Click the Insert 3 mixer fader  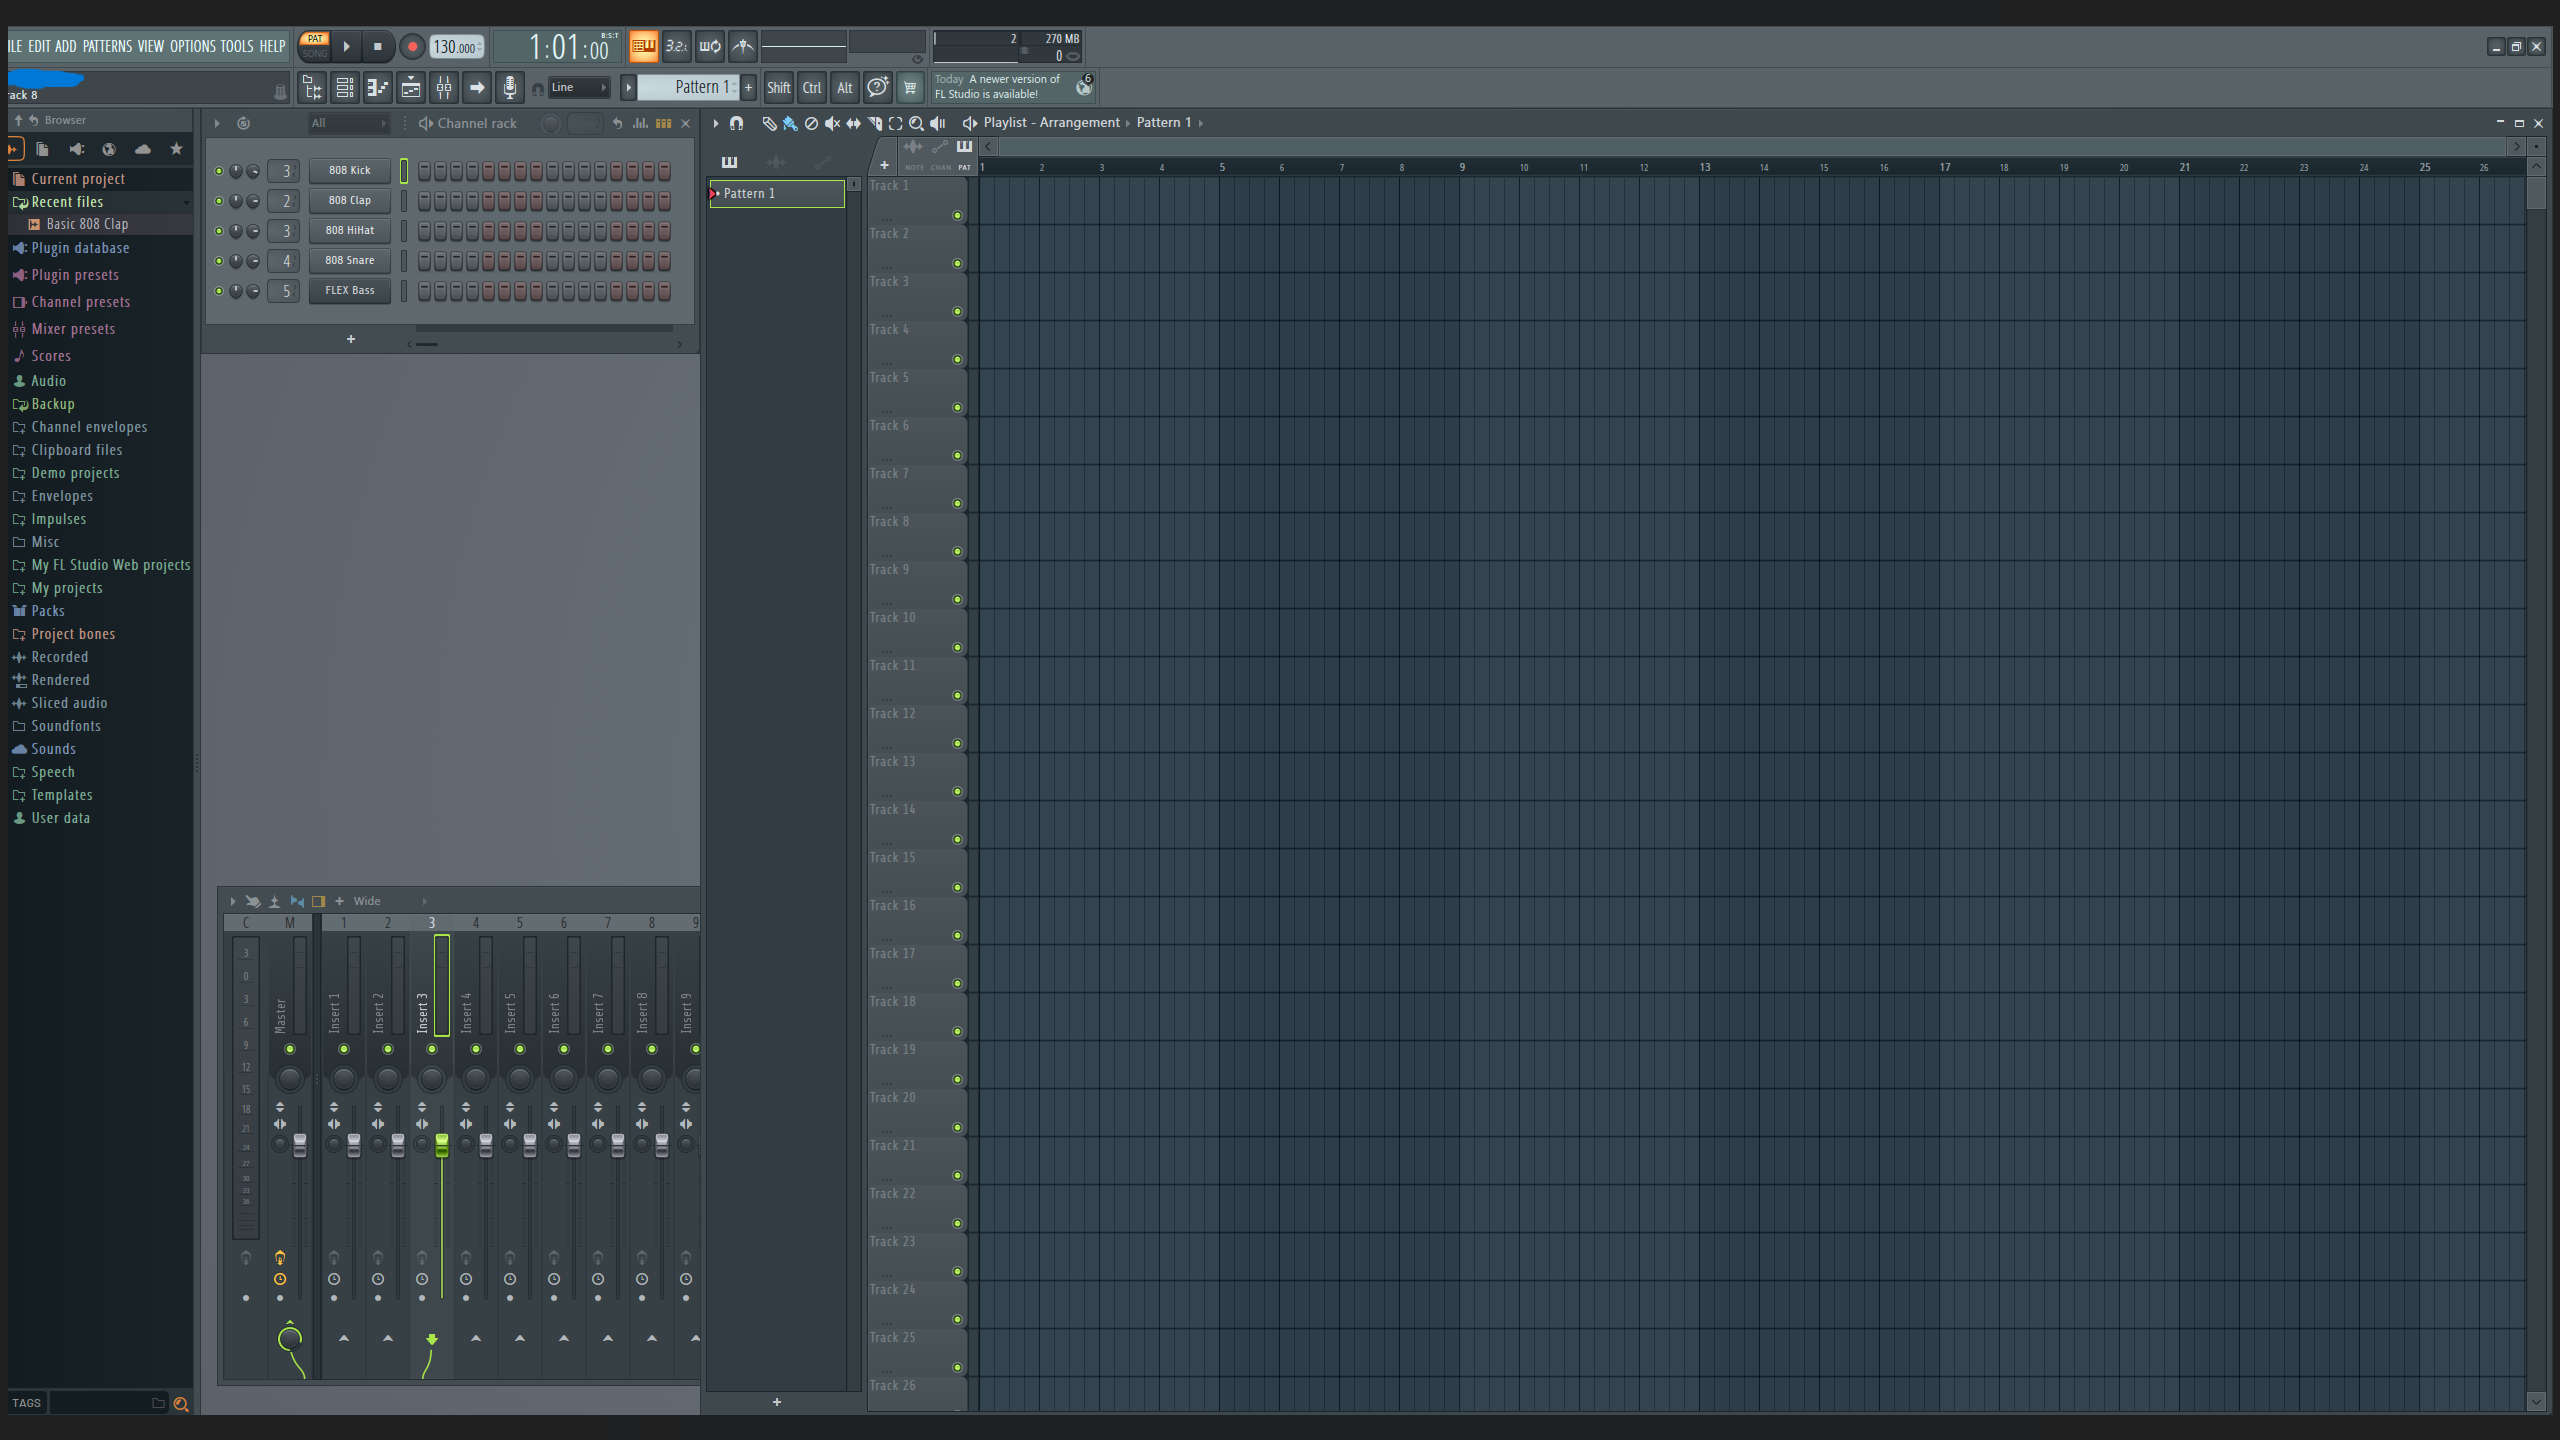point(442,1145)
